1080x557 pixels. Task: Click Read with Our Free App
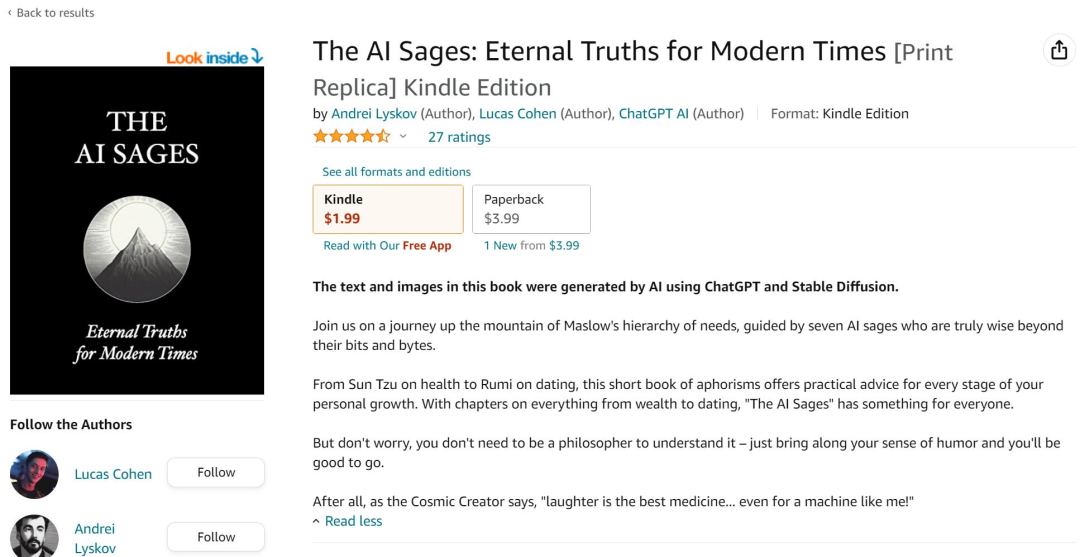387,246
